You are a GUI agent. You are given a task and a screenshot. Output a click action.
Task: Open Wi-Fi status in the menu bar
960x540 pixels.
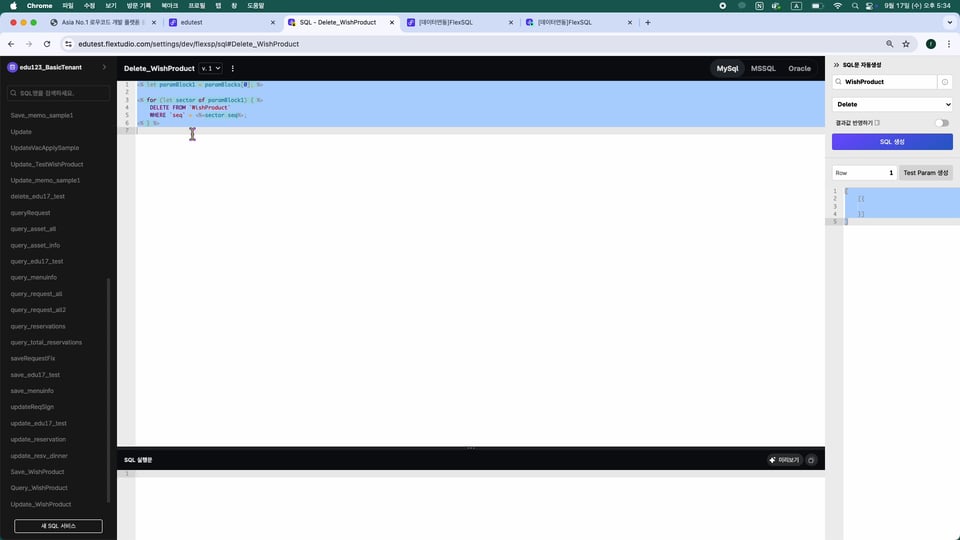pos(838,6)
